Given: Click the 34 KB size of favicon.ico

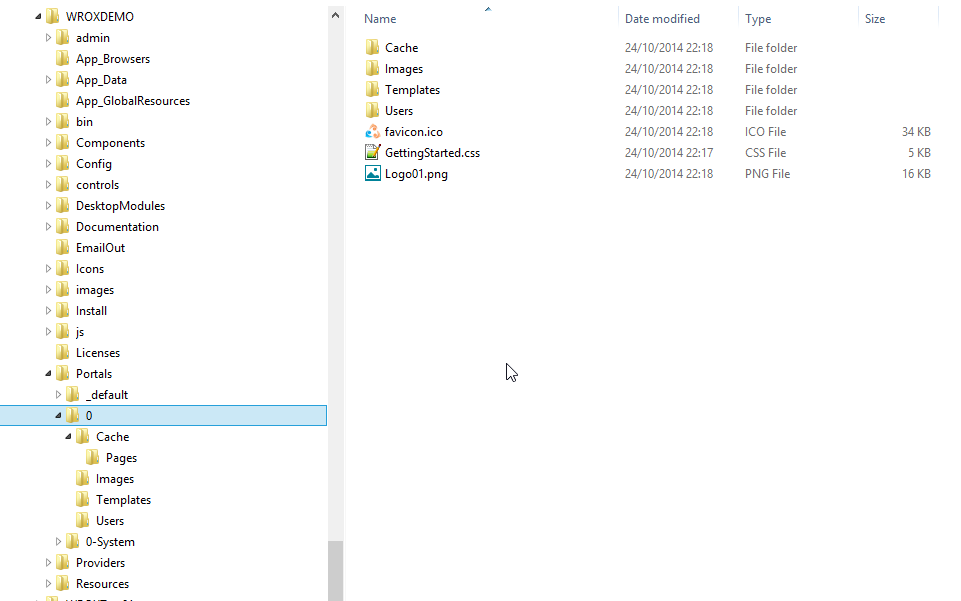Looking at the screenshot, I should tap(916, 132).
